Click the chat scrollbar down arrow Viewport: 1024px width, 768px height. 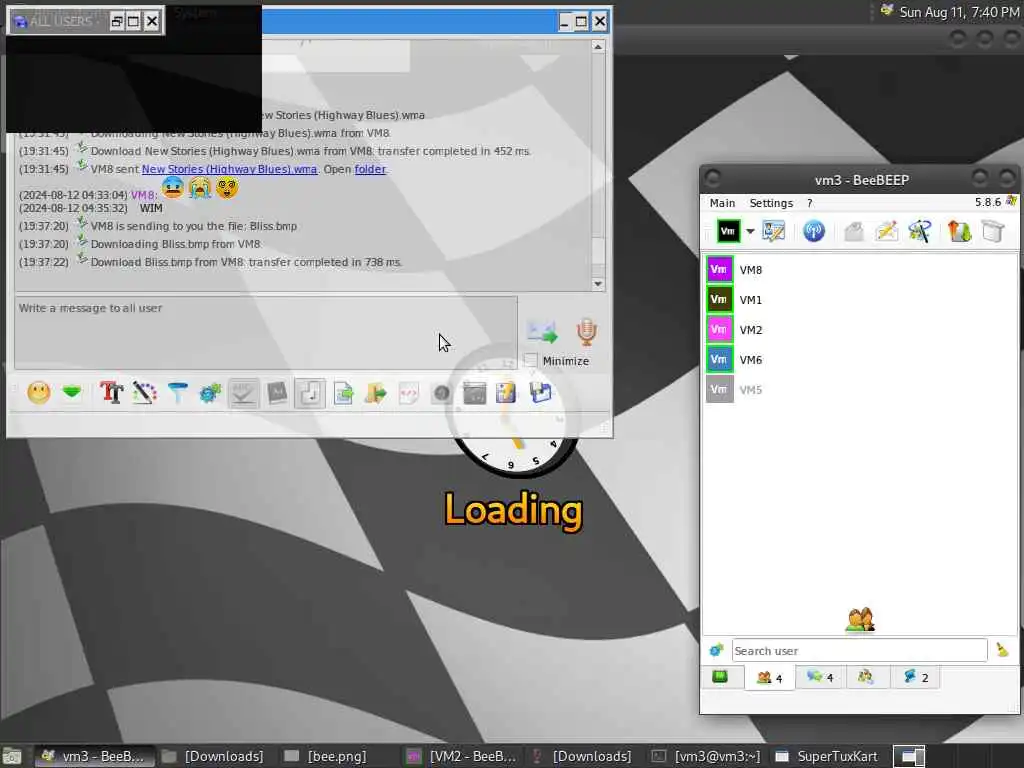(x=598, y=284)
